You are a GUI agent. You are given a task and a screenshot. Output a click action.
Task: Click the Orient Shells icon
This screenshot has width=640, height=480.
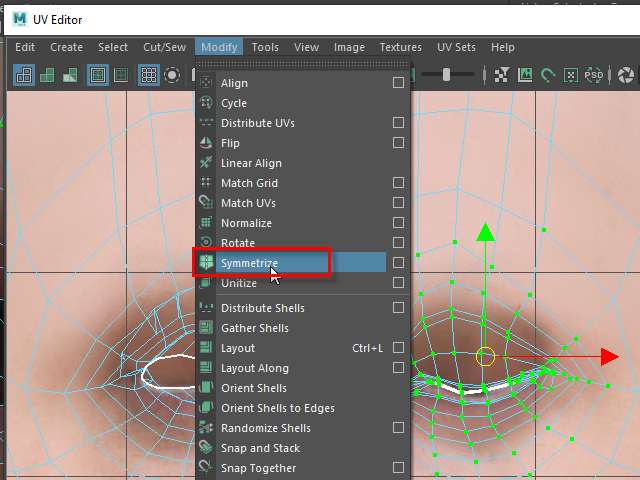tap(206, 388)
